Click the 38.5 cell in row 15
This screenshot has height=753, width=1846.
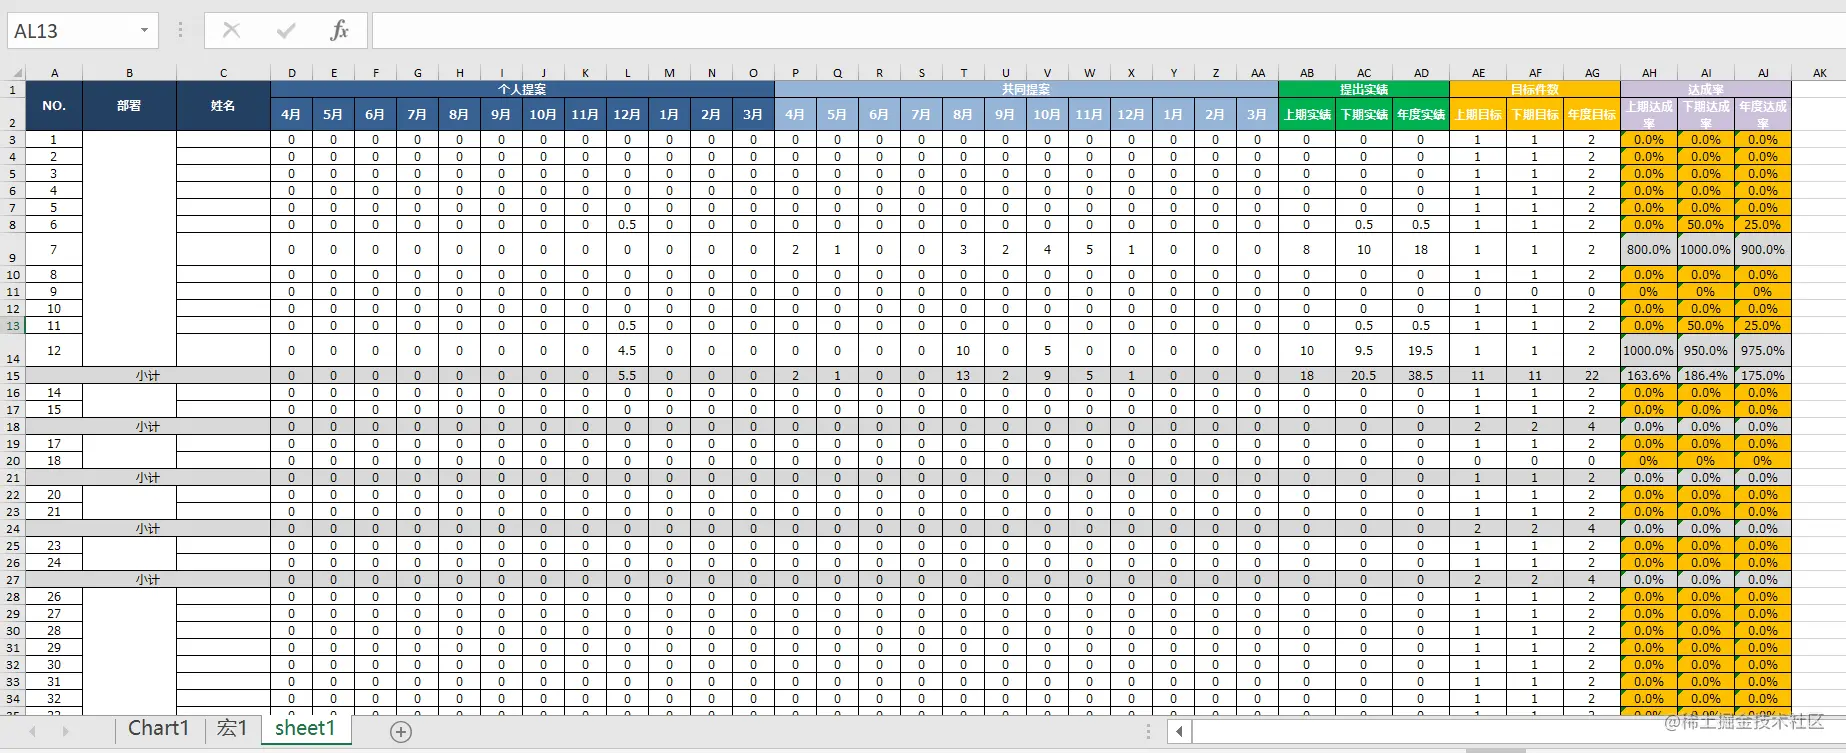pos(1421,376)
